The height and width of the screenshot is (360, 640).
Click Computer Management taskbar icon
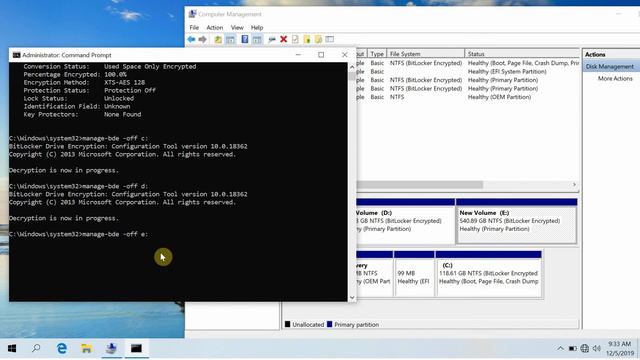click(111, 348)
